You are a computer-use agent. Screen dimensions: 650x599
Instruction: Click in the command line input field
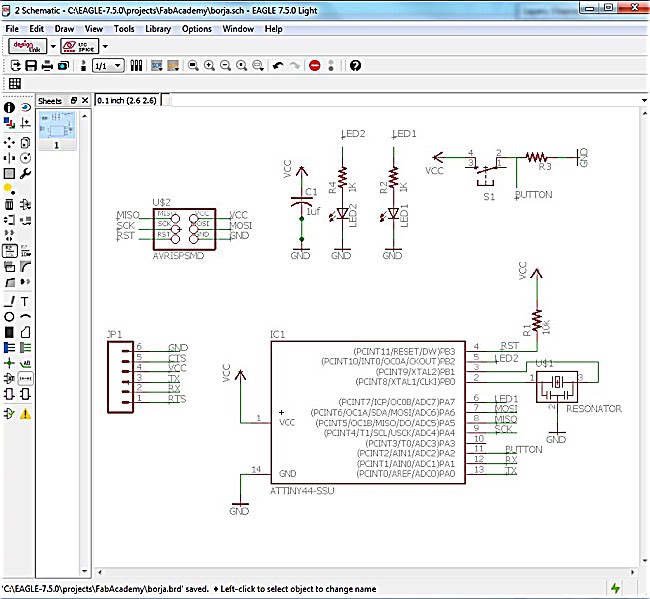tap(404, 100)
